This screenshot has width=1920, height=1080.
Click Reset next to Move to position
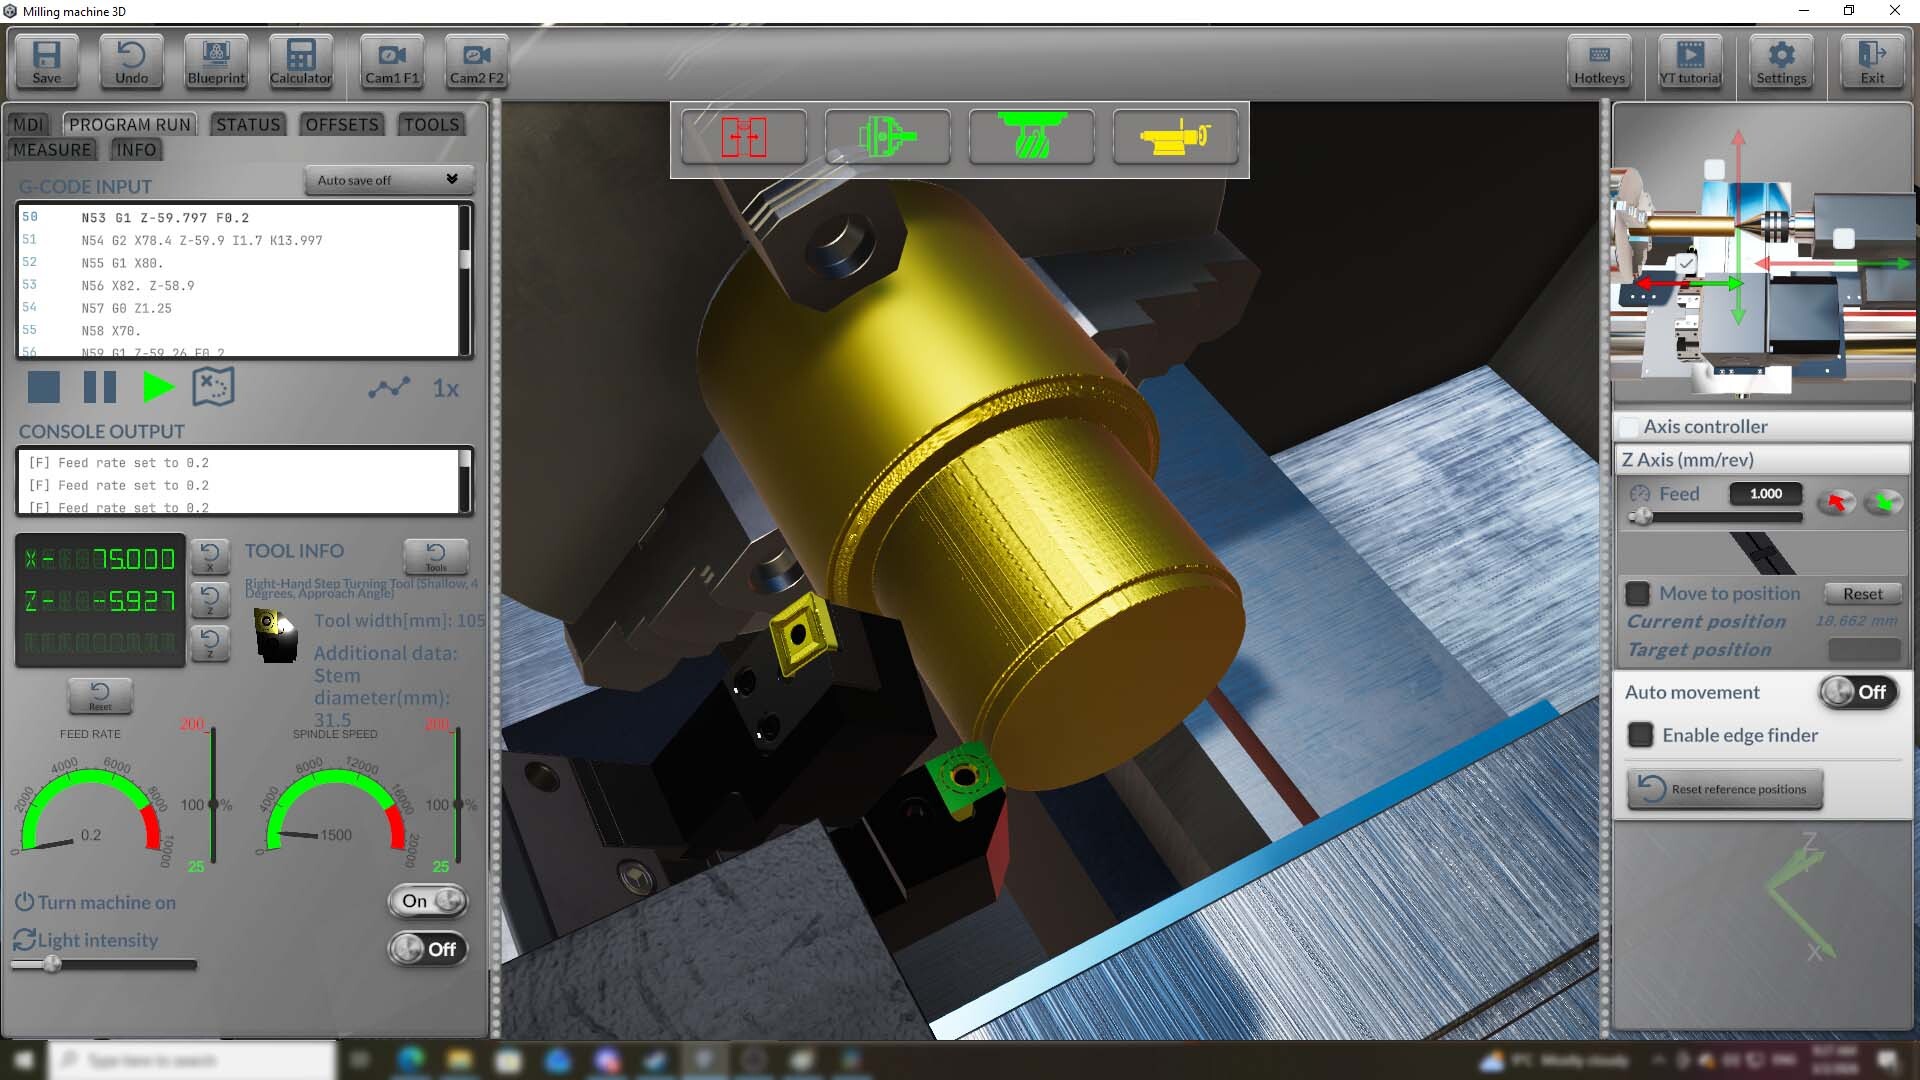(1862, 594)
